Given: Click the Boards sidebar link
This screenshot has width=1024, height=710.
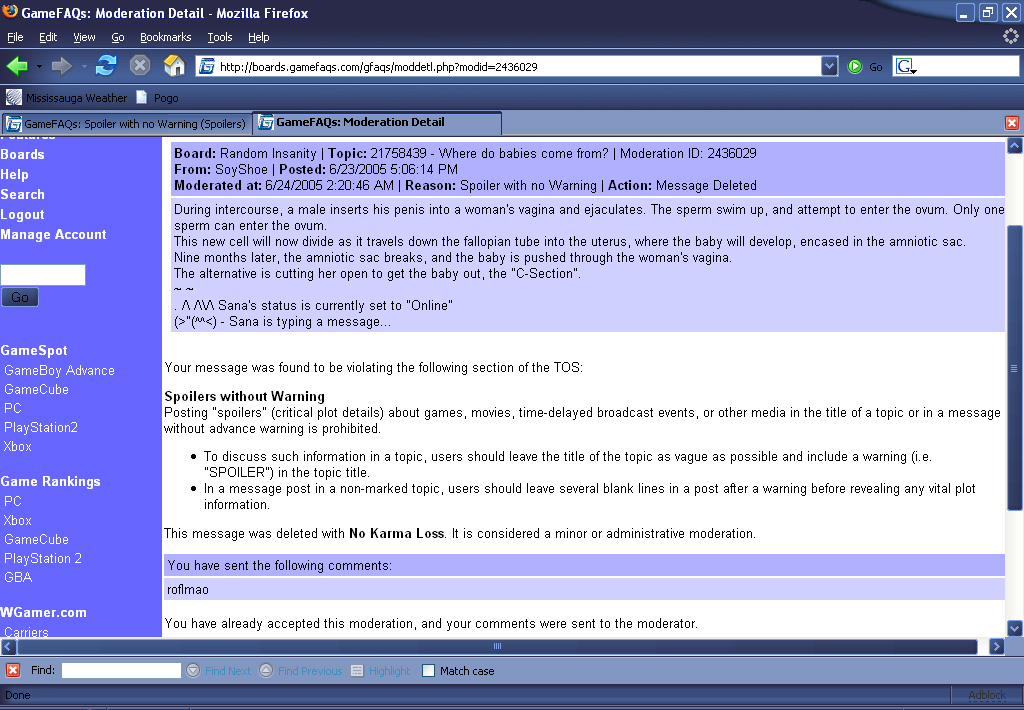Looking at the screenshot, I should coord(22,155).
